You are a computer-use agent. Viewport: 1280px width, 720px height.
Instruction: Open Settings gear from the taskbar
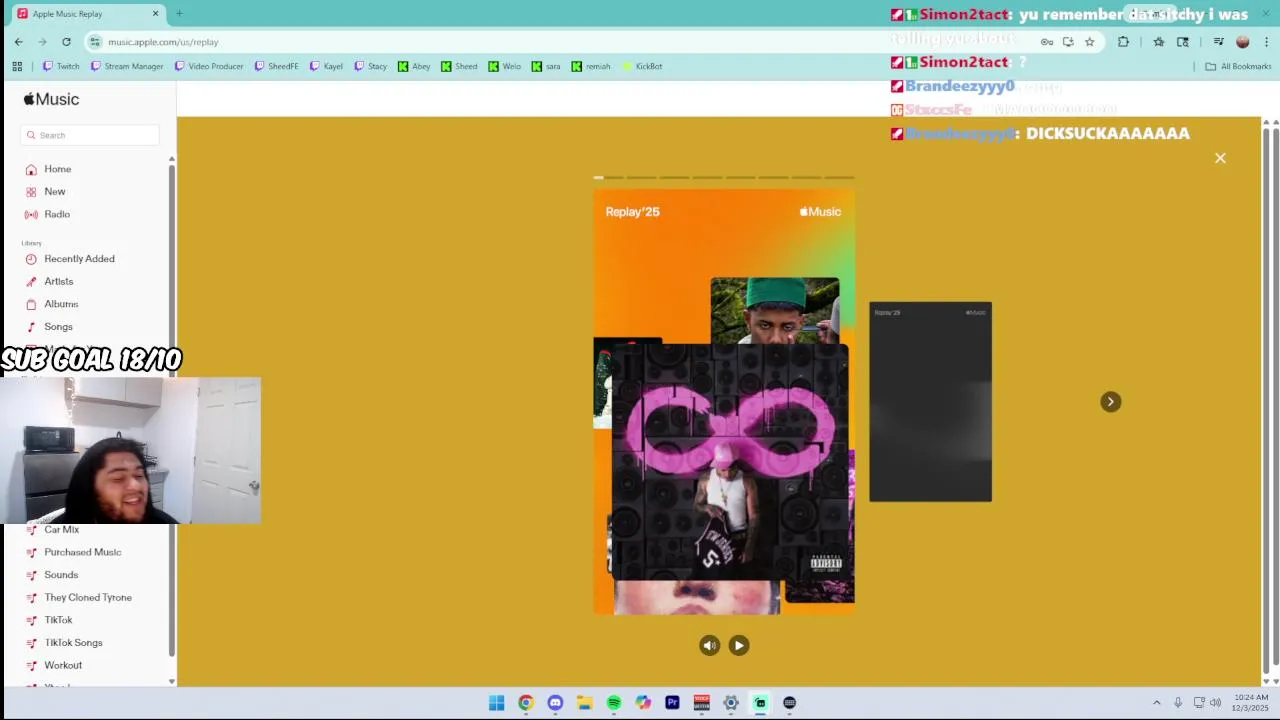click(731, 703)
